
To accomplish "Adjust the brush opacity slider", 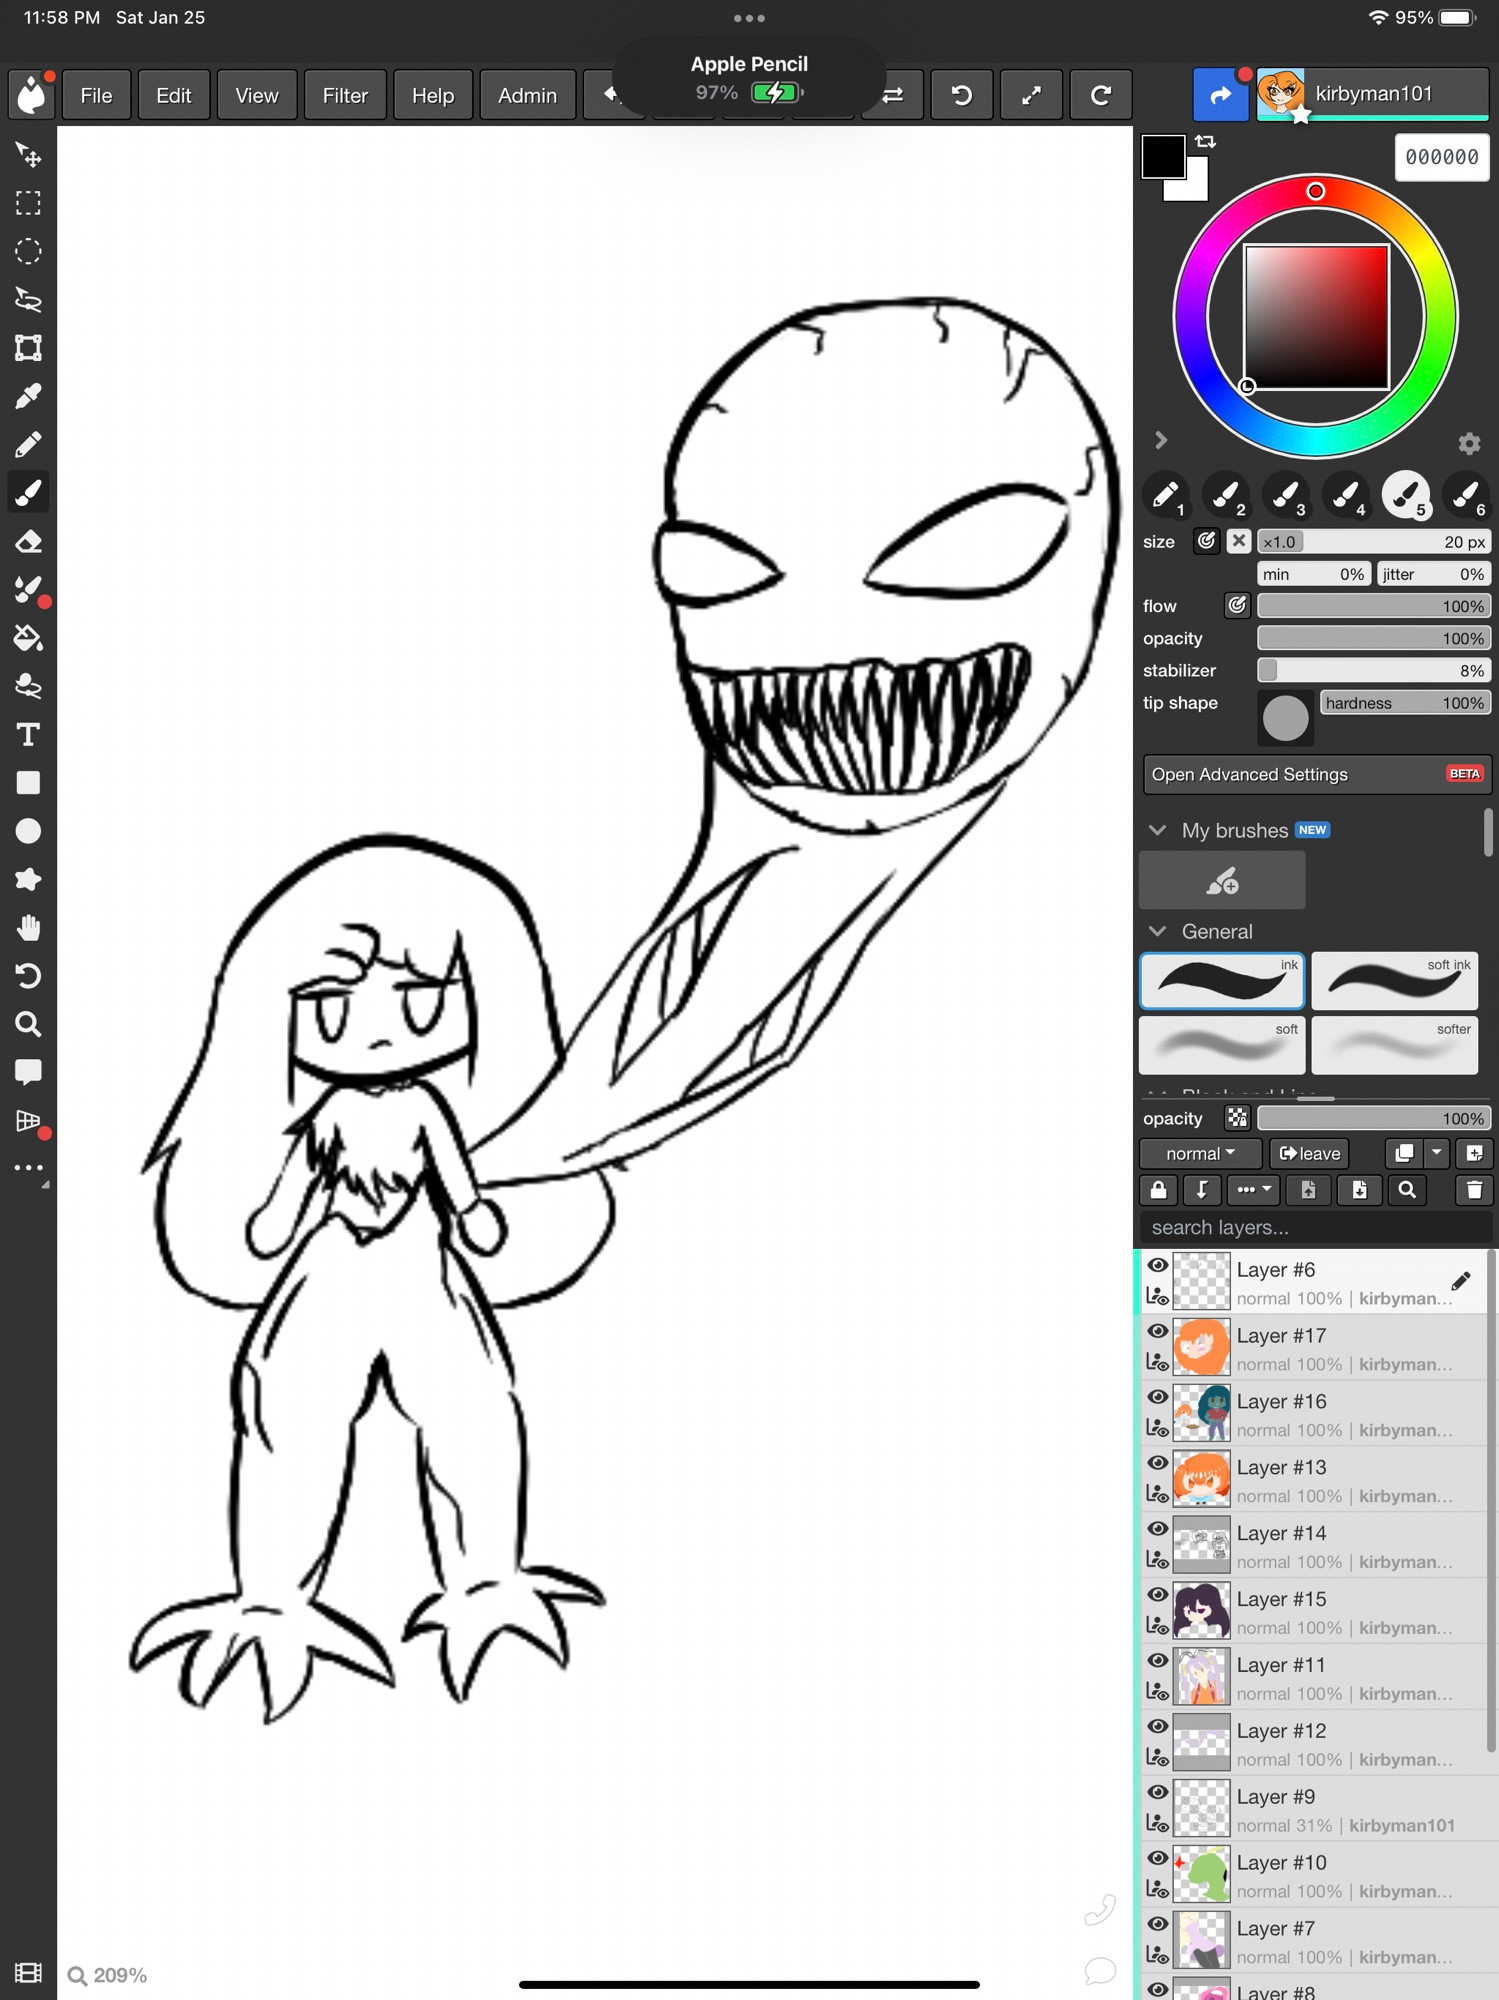I will (x=1373, y=638).
